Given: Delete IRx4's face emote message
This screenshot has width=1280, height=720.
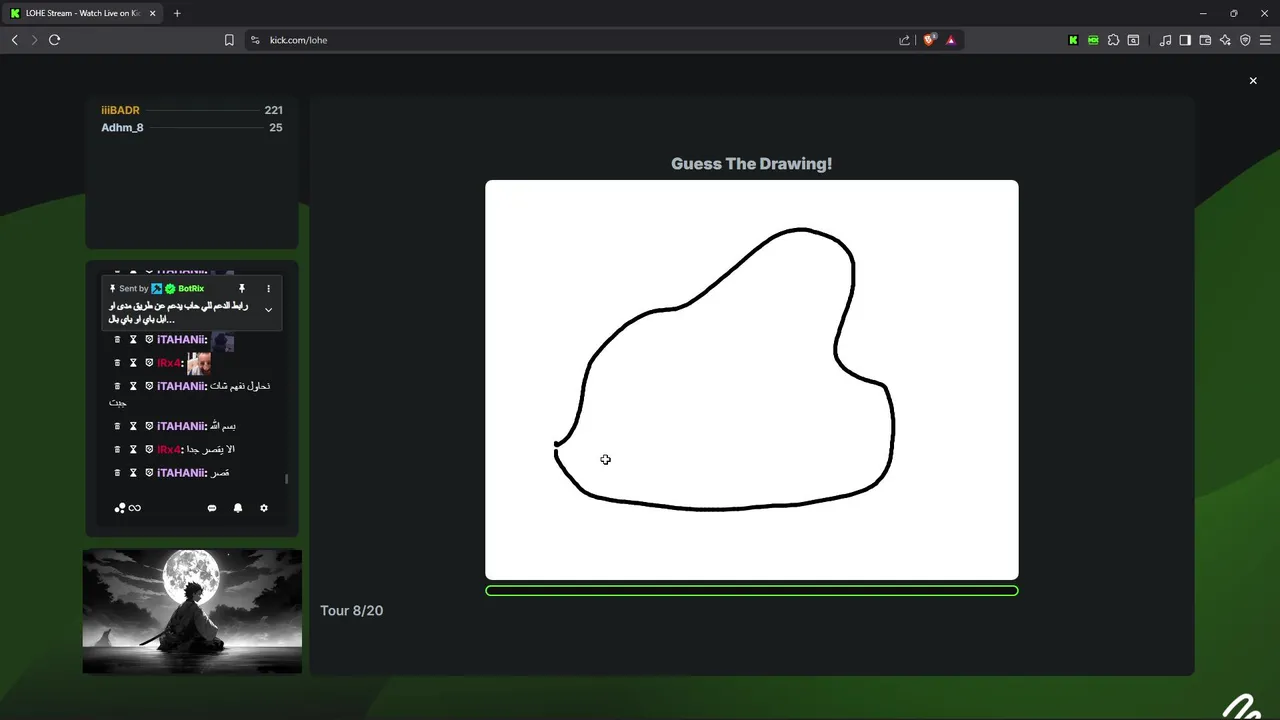Looking at the screenshot, I should [117, 363].
